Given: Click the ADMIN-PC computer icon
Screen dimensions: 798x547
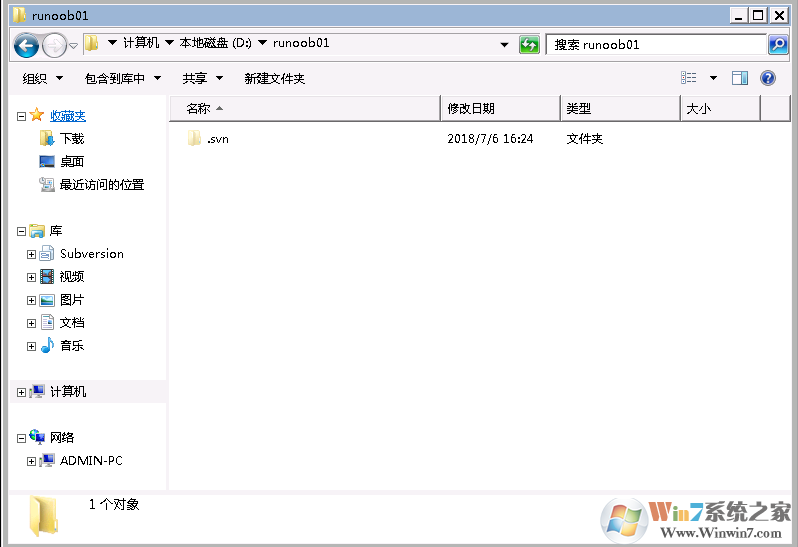Looking at the screenshot, I should tap(47, 460).
